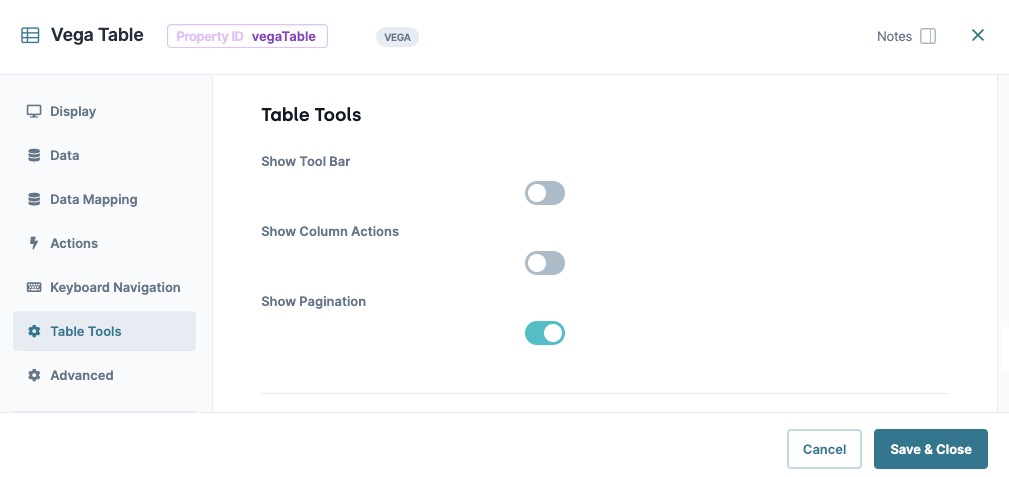Viewport: 1009px width, 477px height.
Task: Close the Vega Table dialog
Action: click(x=977, y=35)
